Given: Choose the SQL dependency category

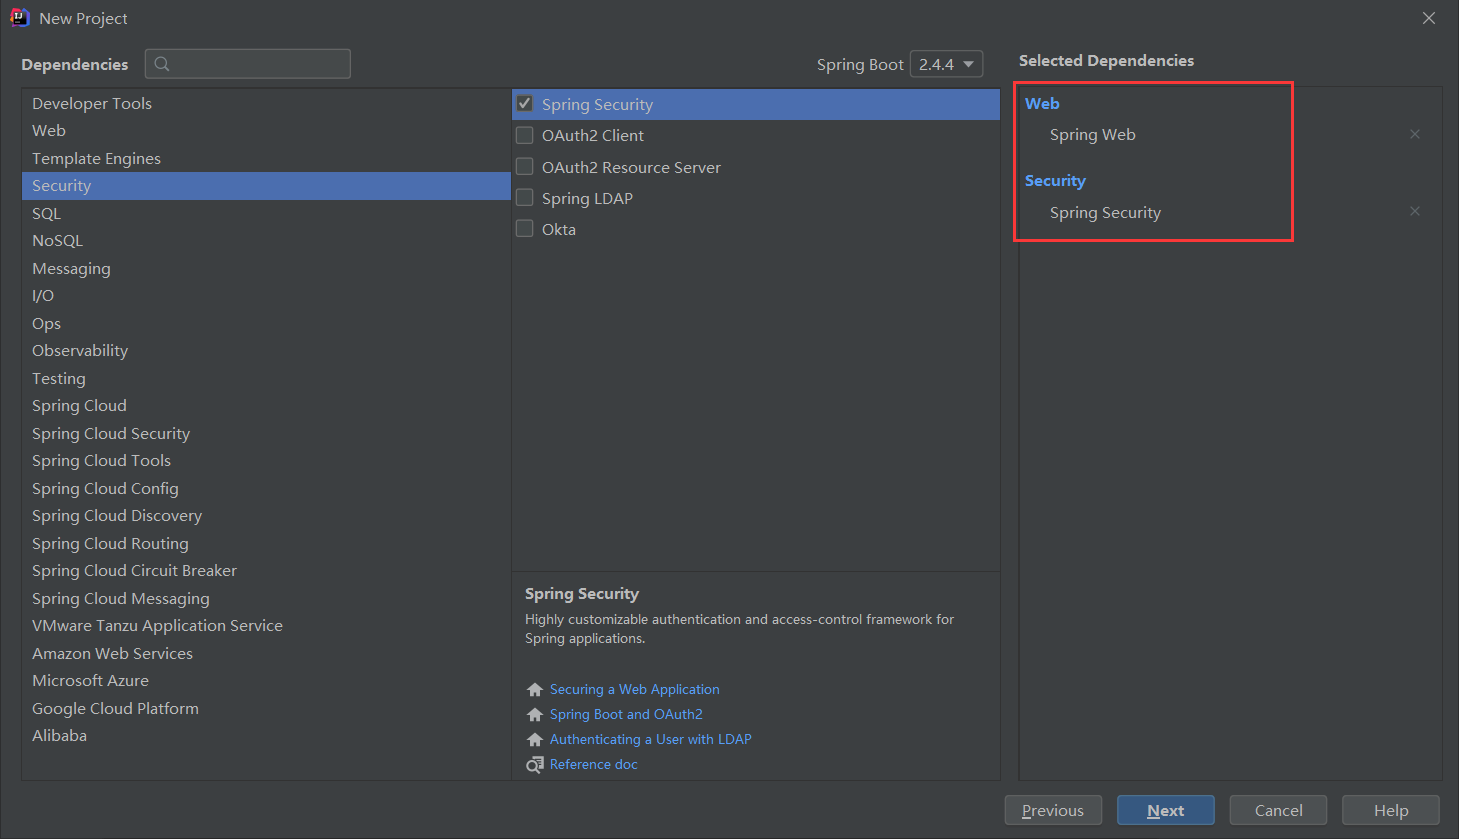Looking at the screenshot, I should pos(47,213).
